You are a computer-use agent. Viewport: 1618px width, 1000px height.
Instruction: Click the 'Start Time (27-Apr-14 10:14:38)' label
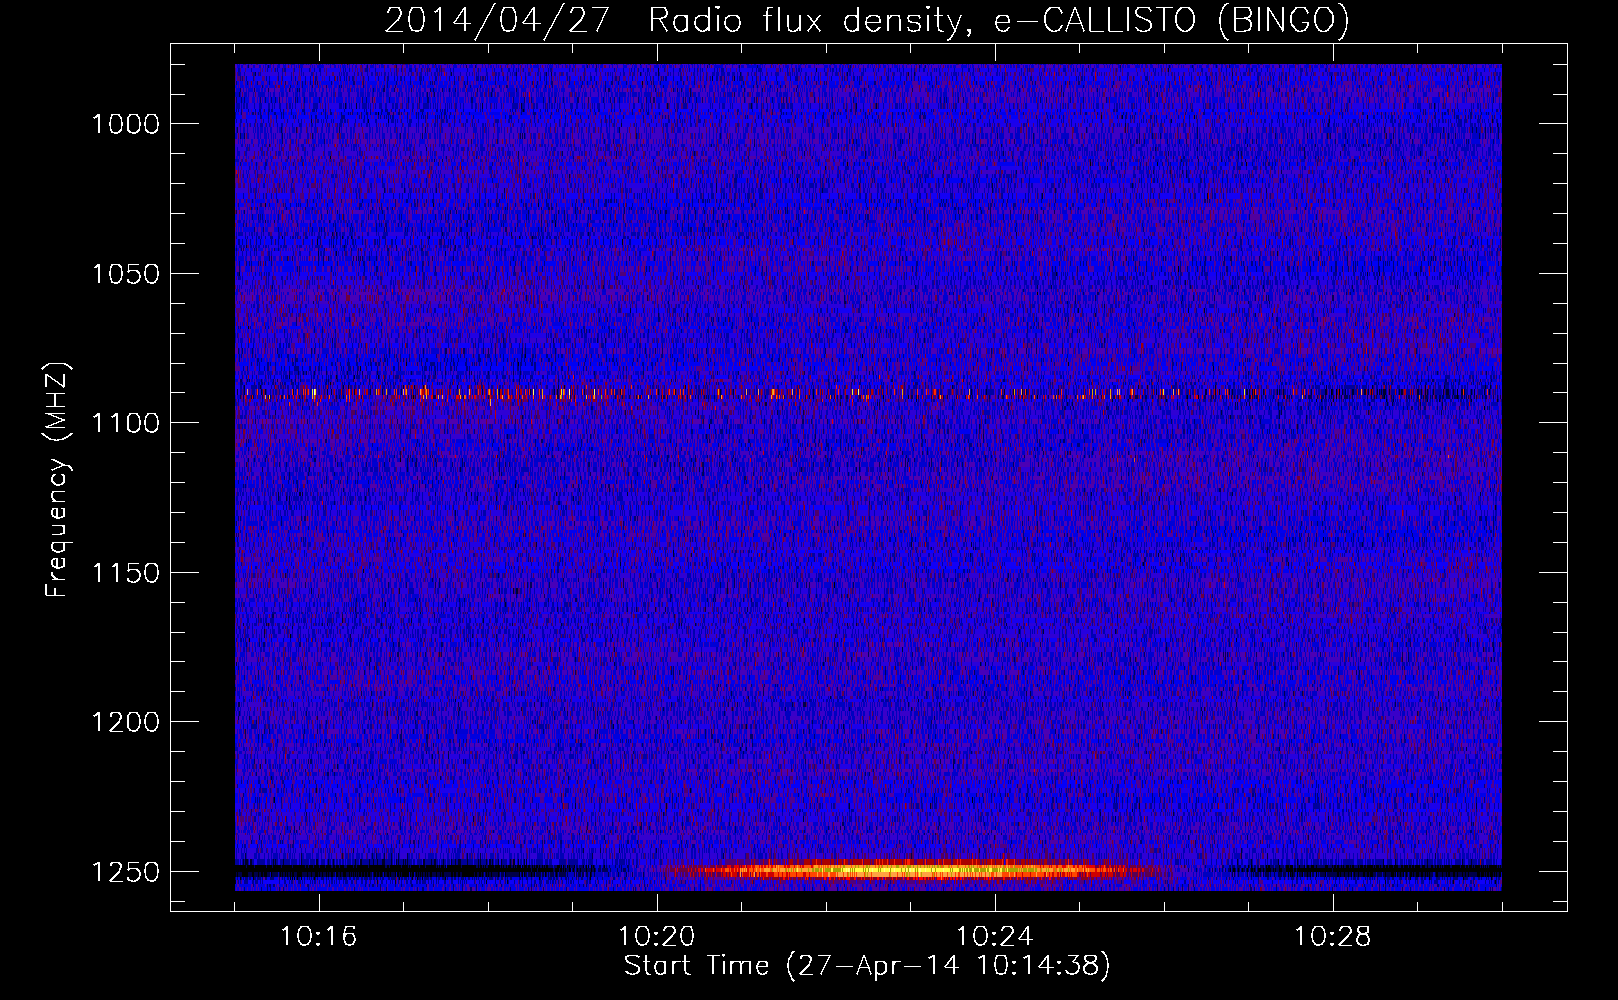tap(867, 966)
